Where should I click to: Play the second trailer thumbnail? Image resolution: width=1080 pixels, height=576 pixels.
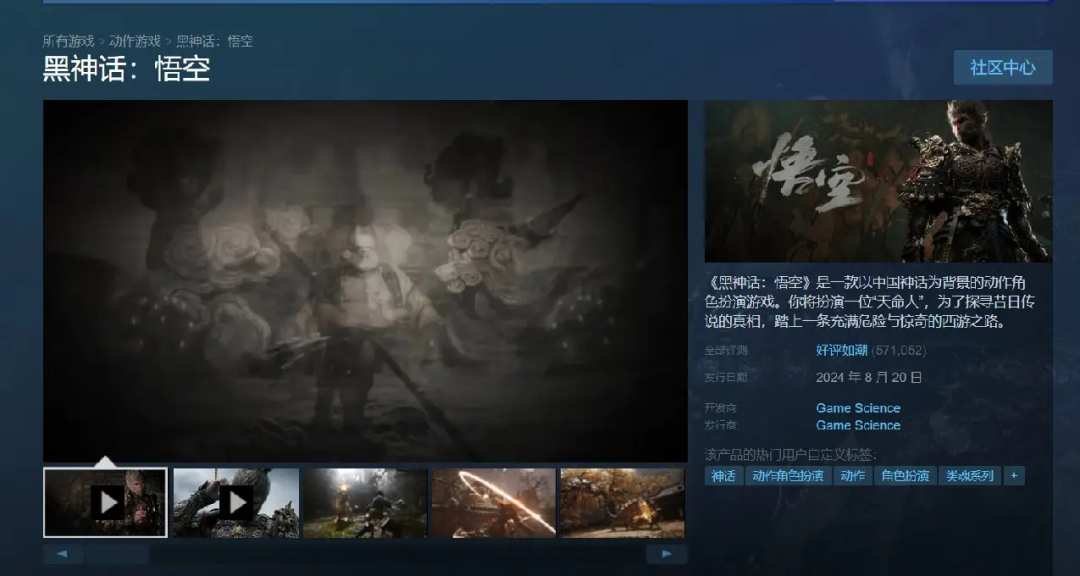click(x=235, y=502)
